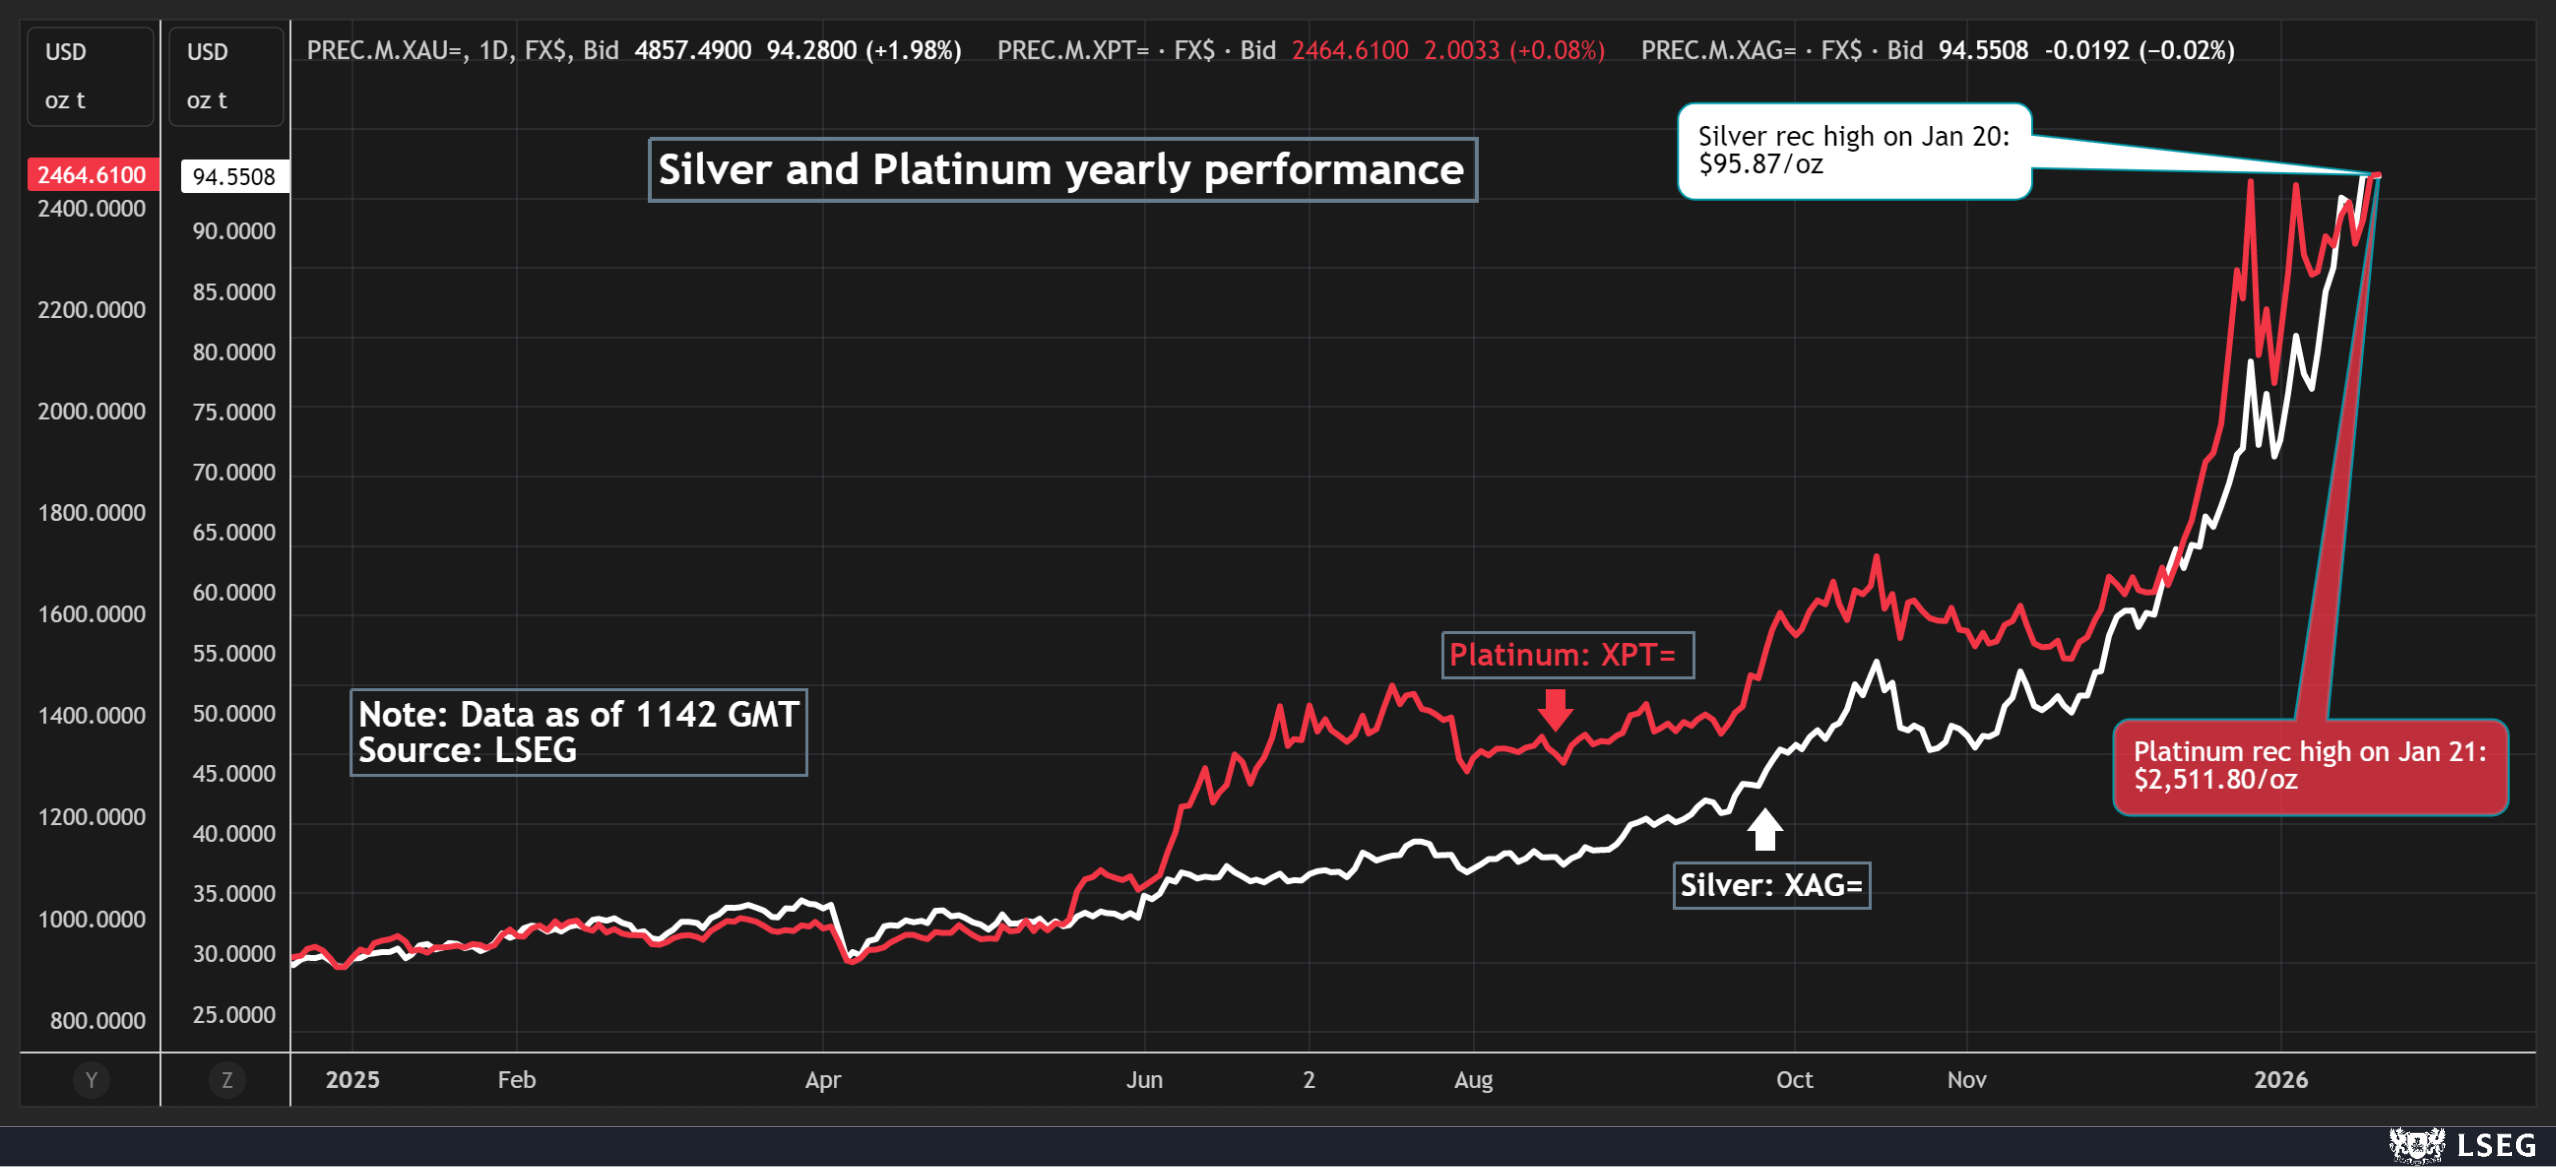The width and height of the screenshot is (2556, 1168).
Task: Toggle the Z axis button
Action: pos(226,1080)
